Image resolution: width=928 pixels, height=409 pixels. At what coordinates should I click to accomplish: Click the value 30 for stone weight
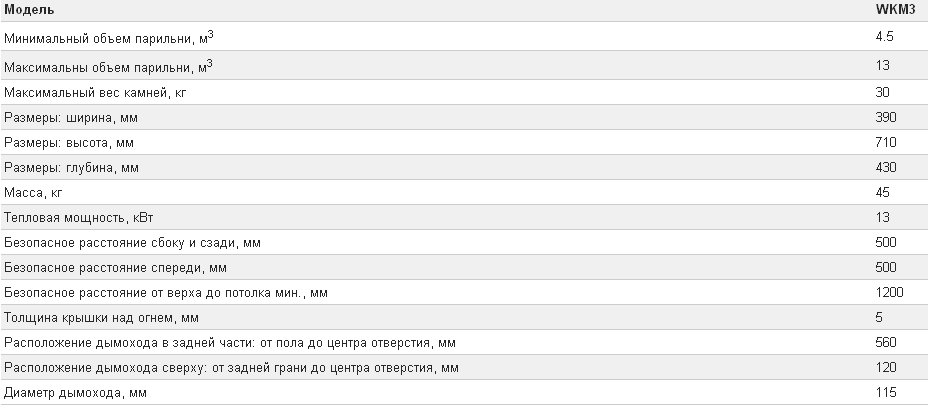(882, 92)
